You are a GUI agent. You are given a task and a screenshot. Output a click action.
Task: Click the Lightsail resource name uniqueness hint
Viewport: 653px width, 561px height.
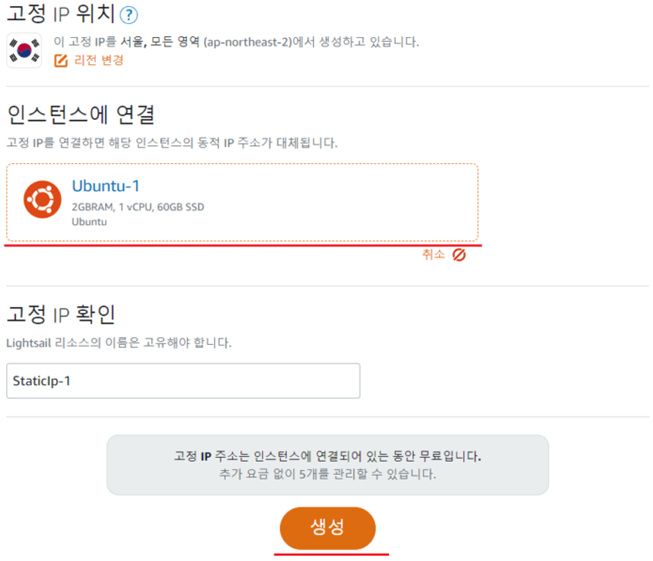click(119, 343)
